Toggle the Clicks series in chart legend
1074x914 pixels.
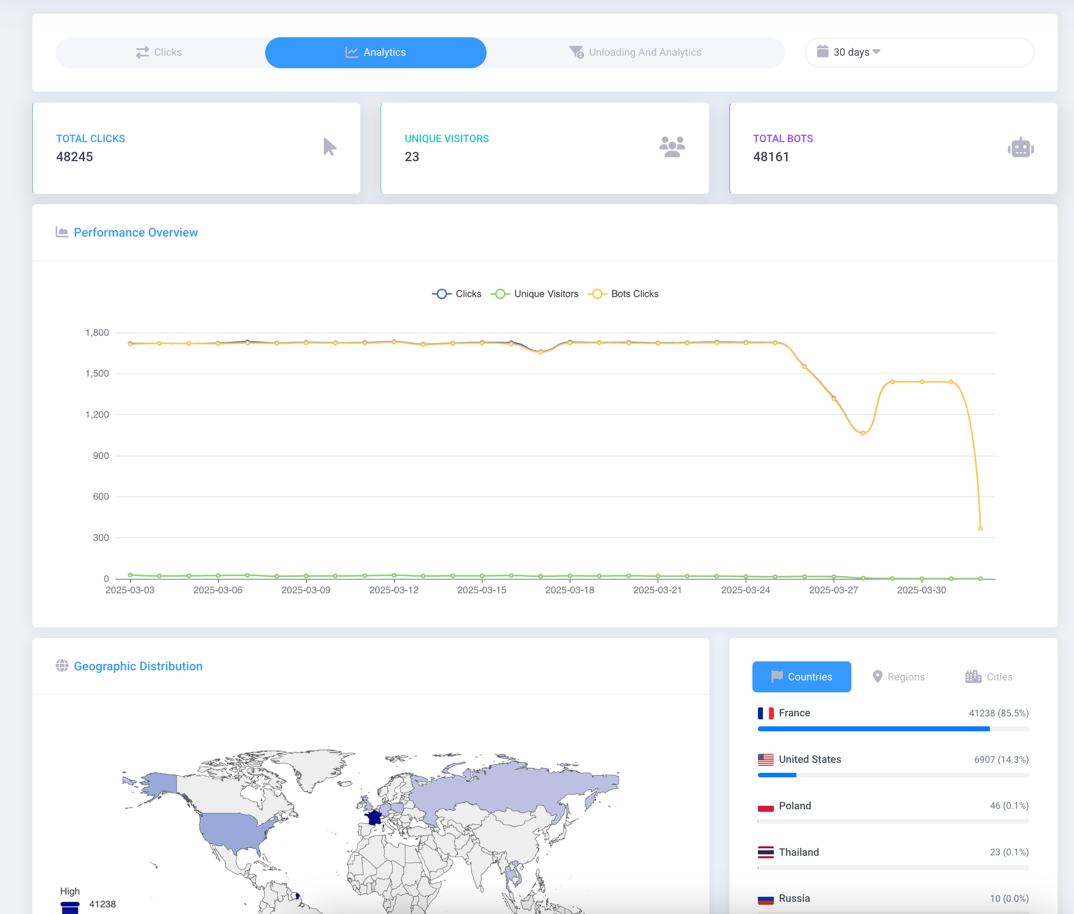[457, 294]
